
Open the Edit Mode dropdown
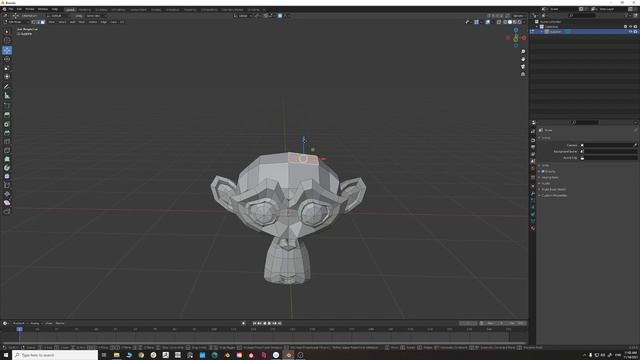pos(16,22)
